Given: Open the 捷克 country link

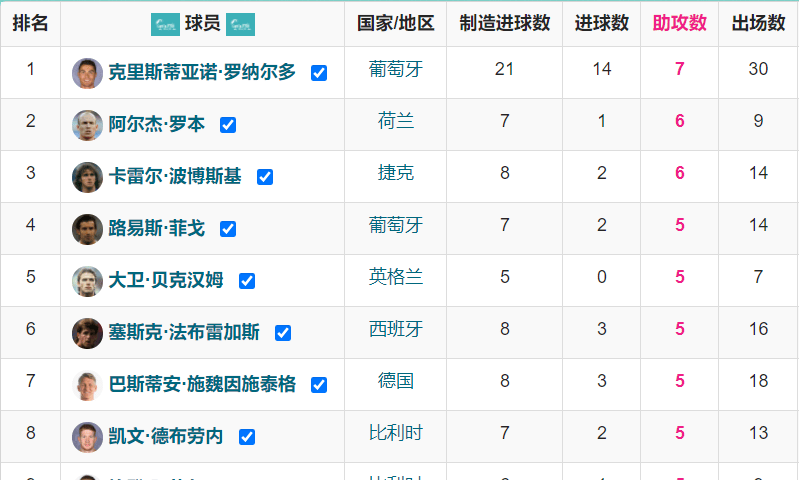Looking at the screenshot, I should point(396,173).
